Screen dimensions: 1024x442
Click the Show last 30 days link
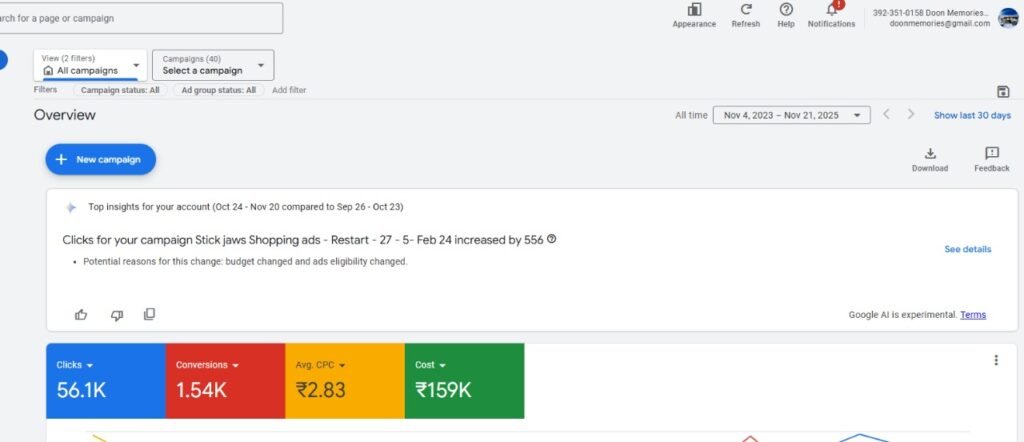point(972,116)
